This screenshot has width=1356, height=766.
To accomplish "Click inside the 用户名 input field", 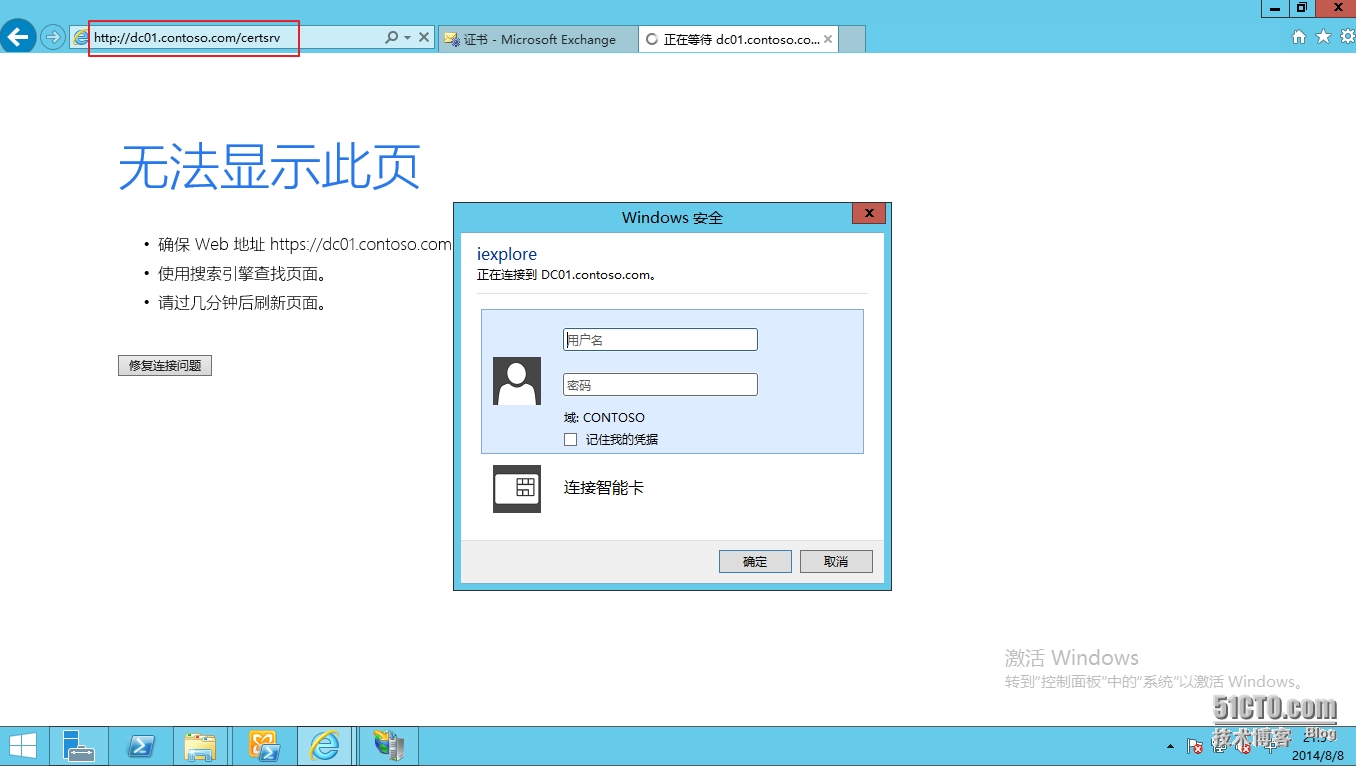I will (659, 339).
